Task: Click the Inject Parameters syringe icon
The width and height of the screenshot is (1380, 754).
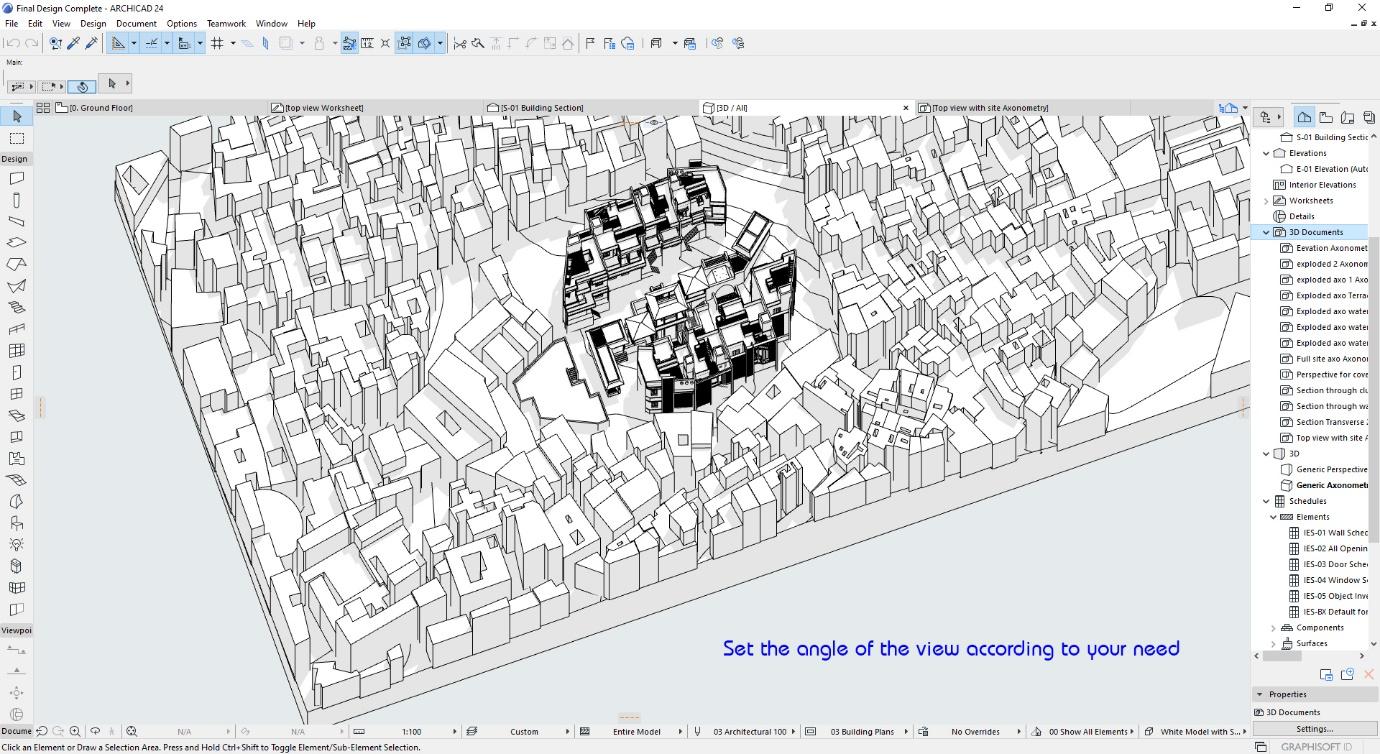Action: point(91,43)
